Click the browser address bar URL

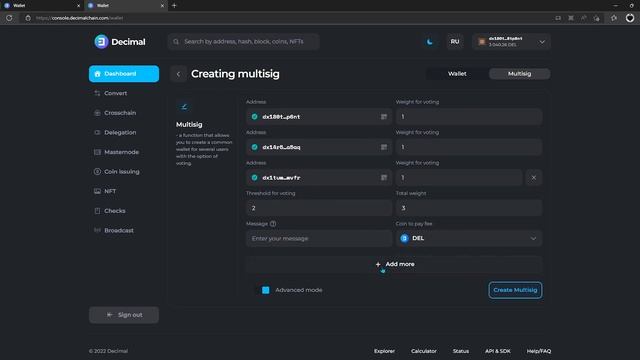(x=79, y=18)
